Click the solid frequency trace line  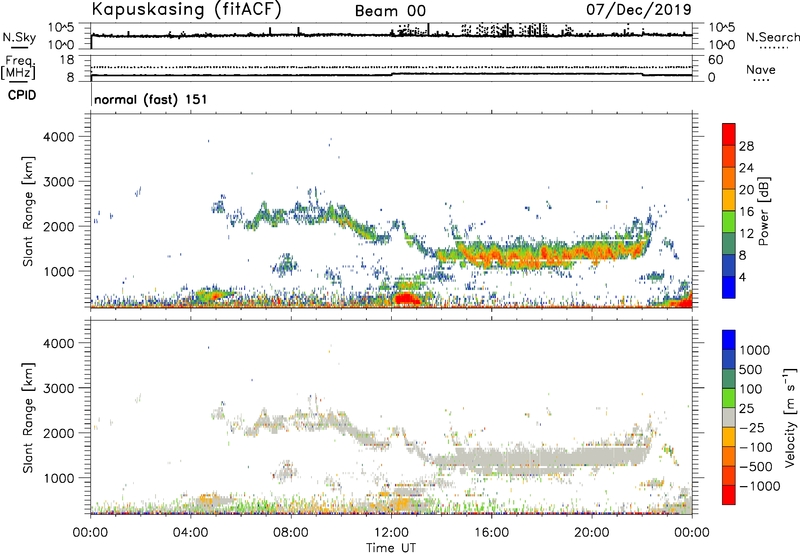point(391,74)
